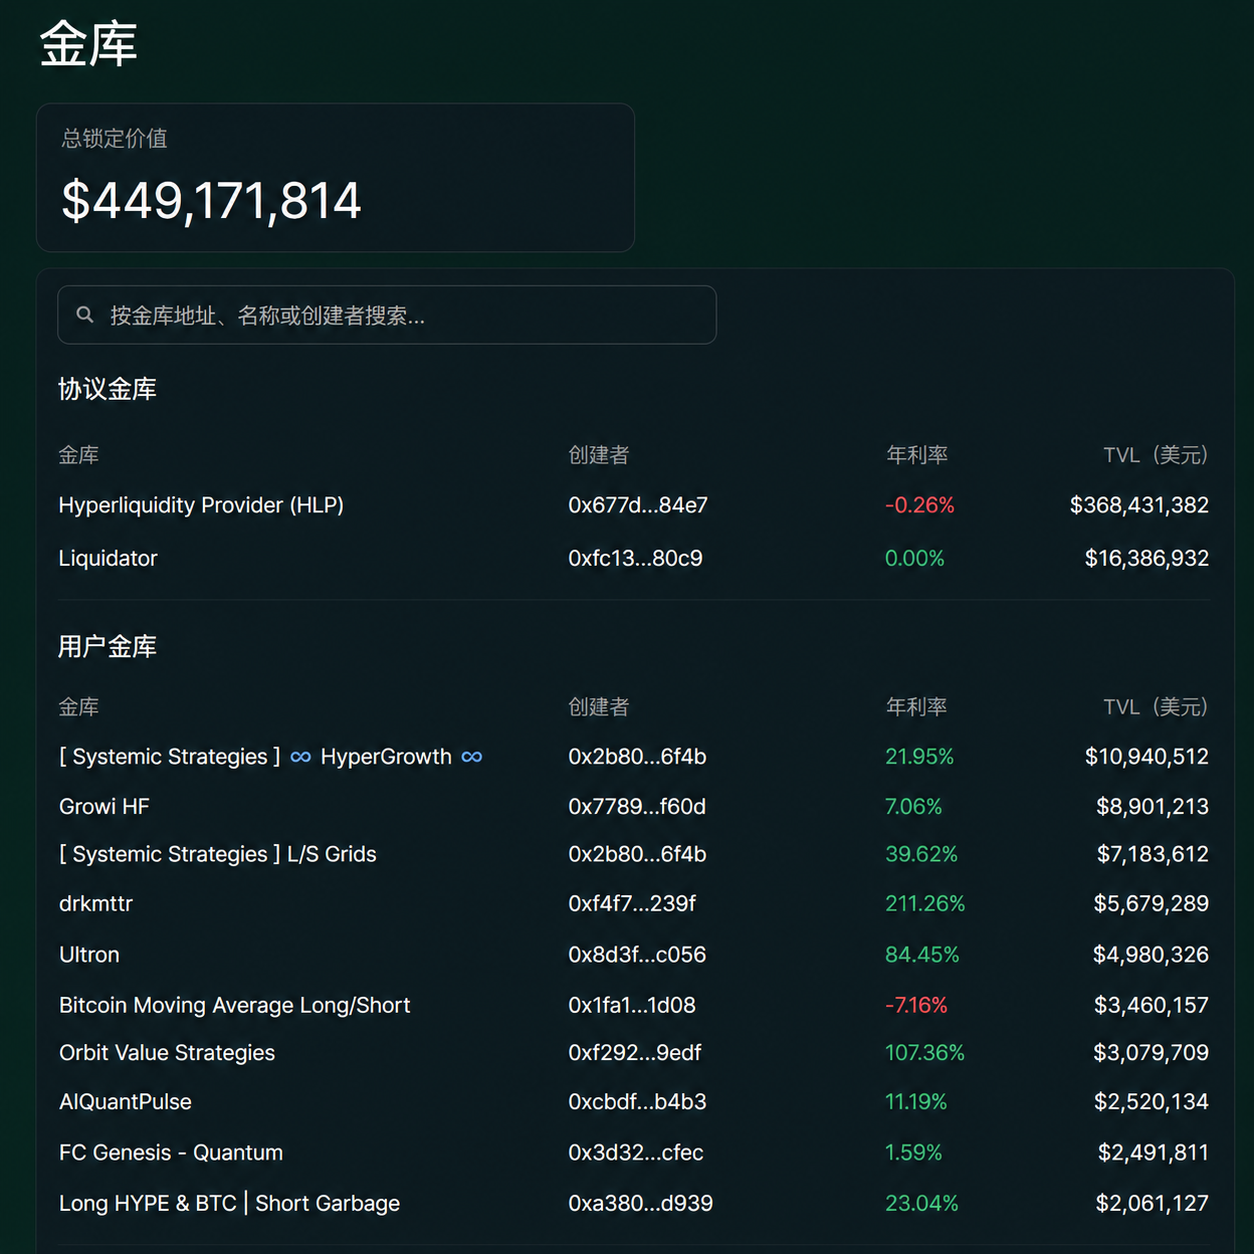Click 107.36% APR value
1254x1254 pixels.
(925, 1052)
